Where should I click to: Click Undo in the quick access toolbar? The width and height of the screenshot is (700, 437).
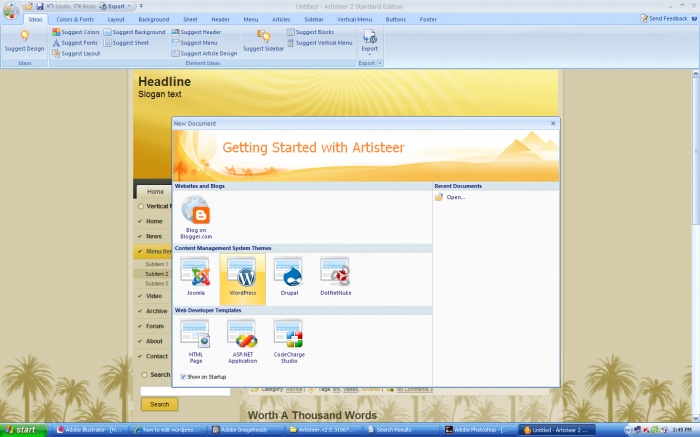pyautogui.click(x=58, y=6)
